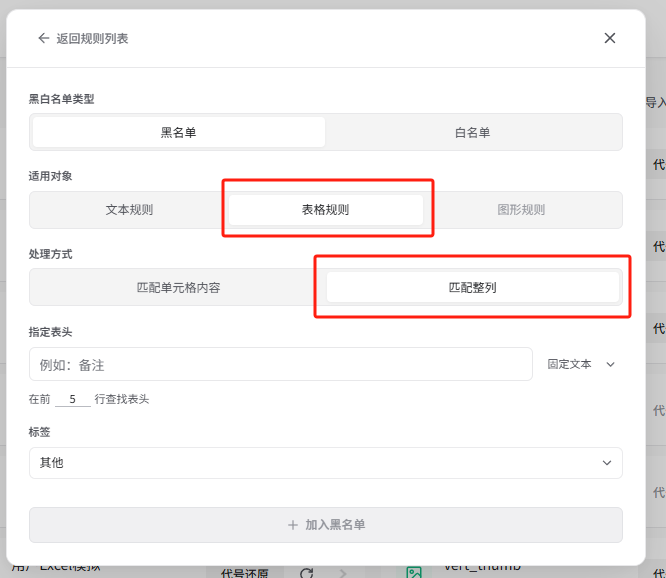
Task: Choose the 文本规则 tab
Action: click(x=129, y=210)
